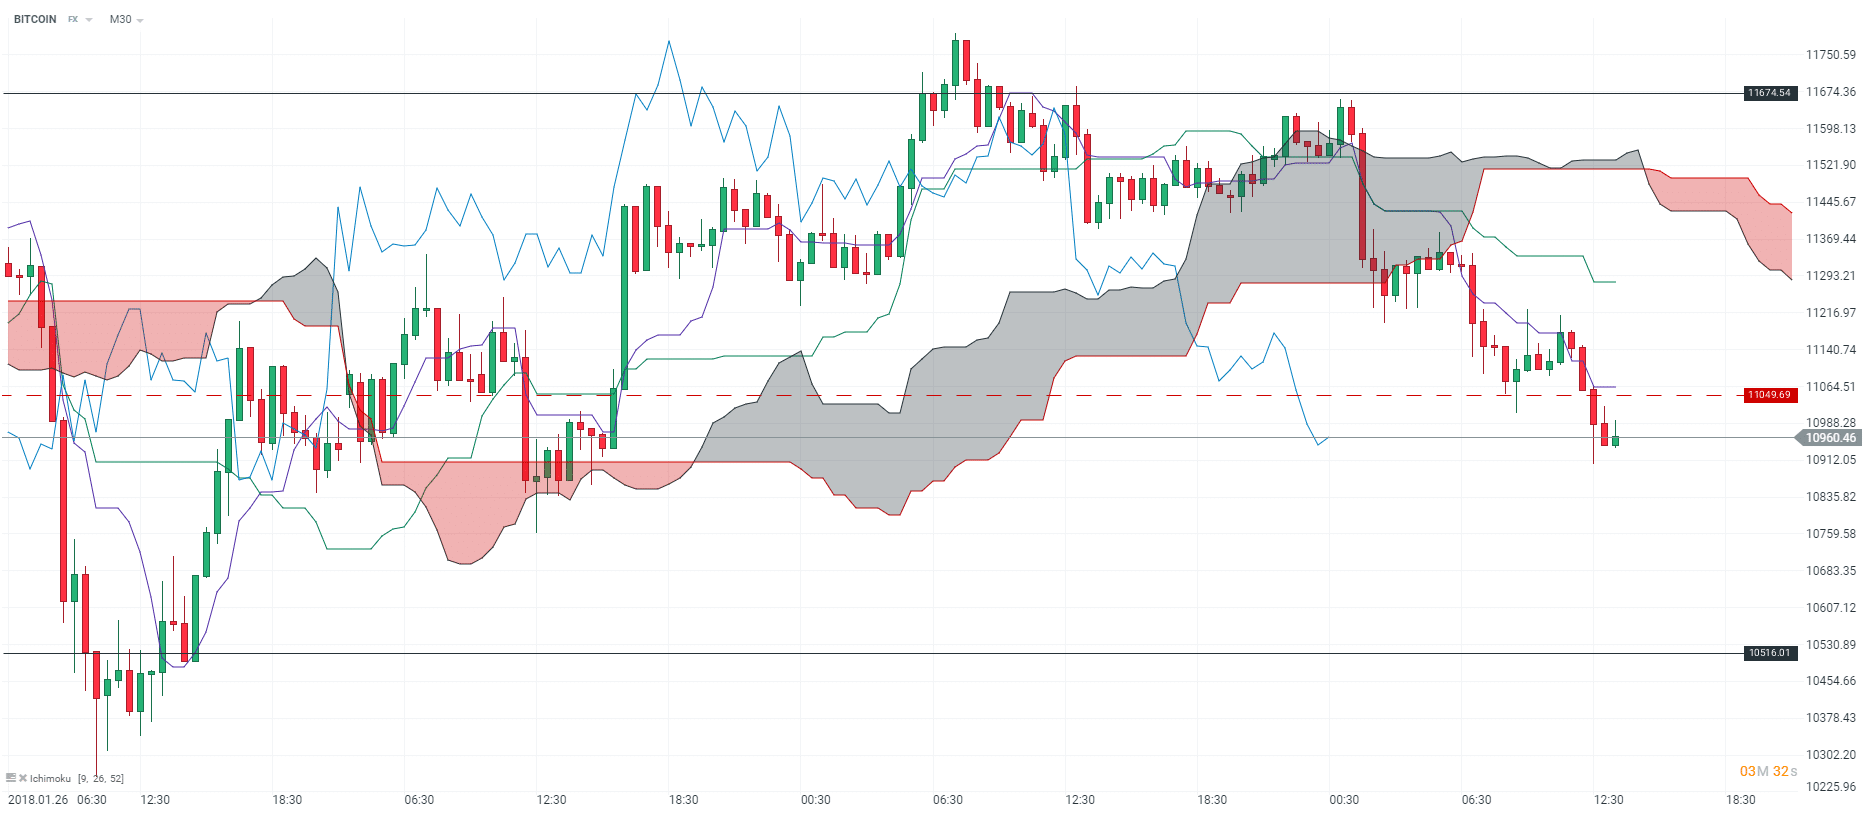1866x817 pixels.
Task: Select the 10516.01 horizontal line price tag
Action: coord(1769,653)
